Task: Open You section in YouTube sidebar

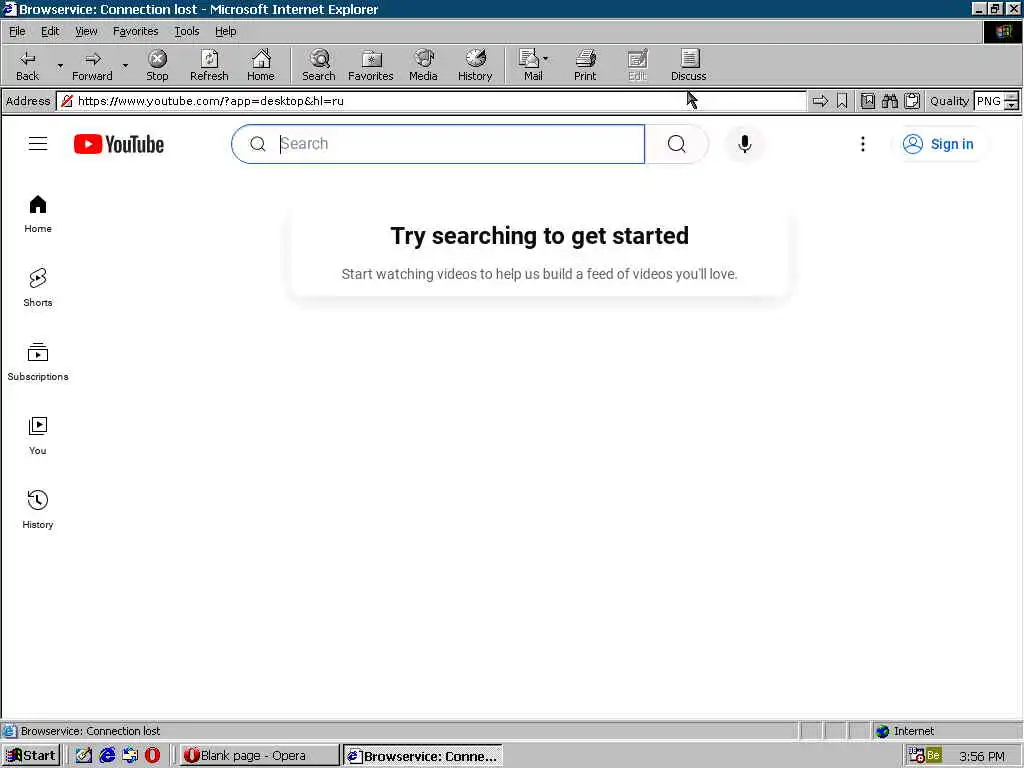Action: point(38,436)
